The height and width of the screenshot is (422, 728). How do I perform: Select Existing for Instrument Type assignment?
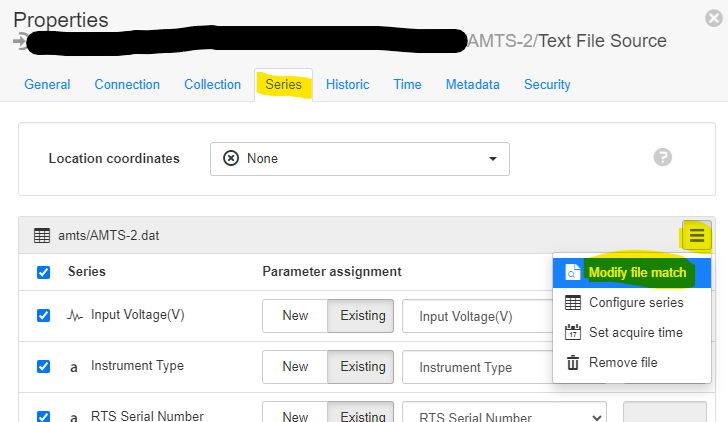362,366
